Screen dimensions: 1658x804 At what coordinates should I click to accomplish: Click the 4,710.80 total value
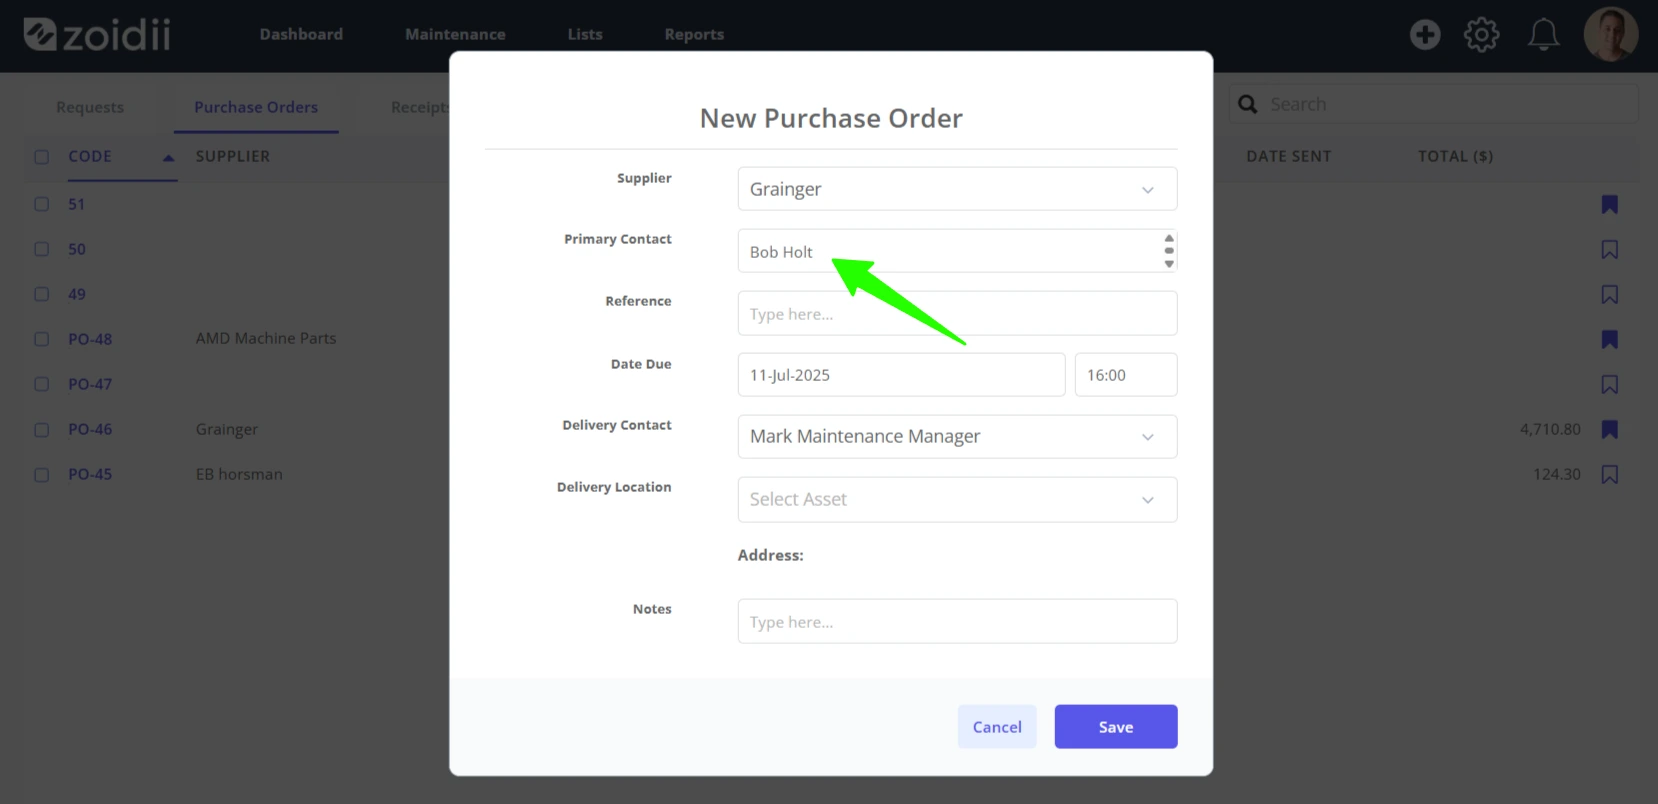(x=1550, y=429)
